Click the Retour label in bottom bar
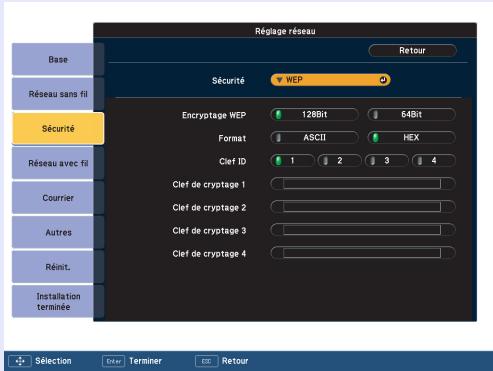 pyautogui.click(x=235, y=361)
